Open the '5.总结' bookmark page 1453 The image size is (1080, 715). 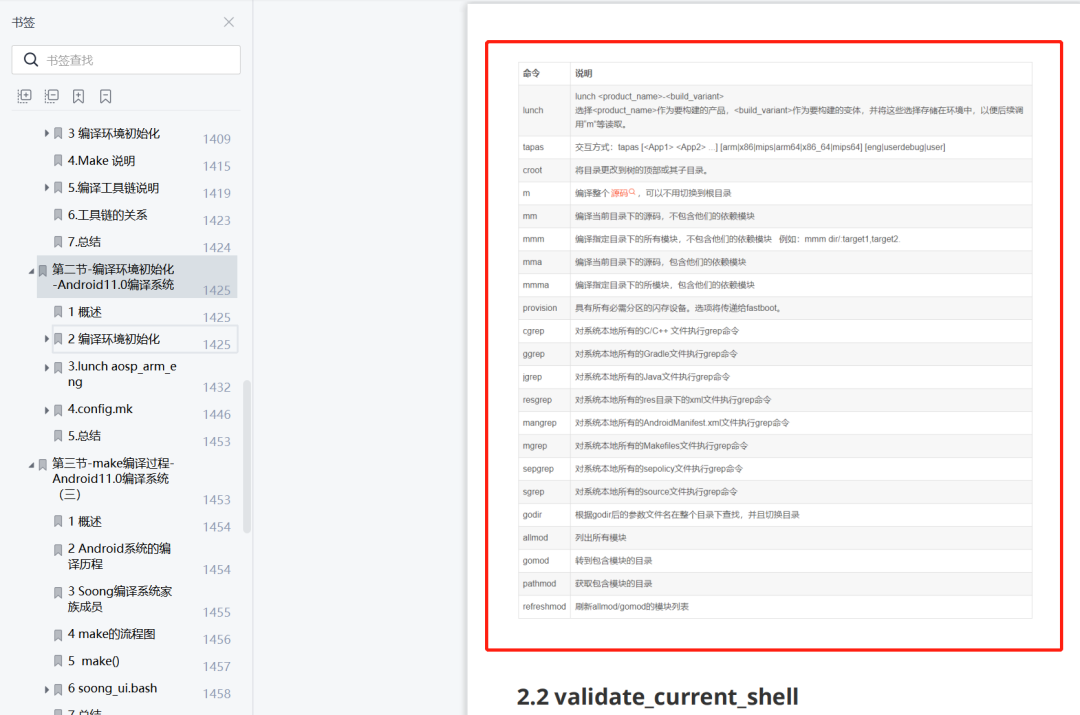tap(84, 435)
